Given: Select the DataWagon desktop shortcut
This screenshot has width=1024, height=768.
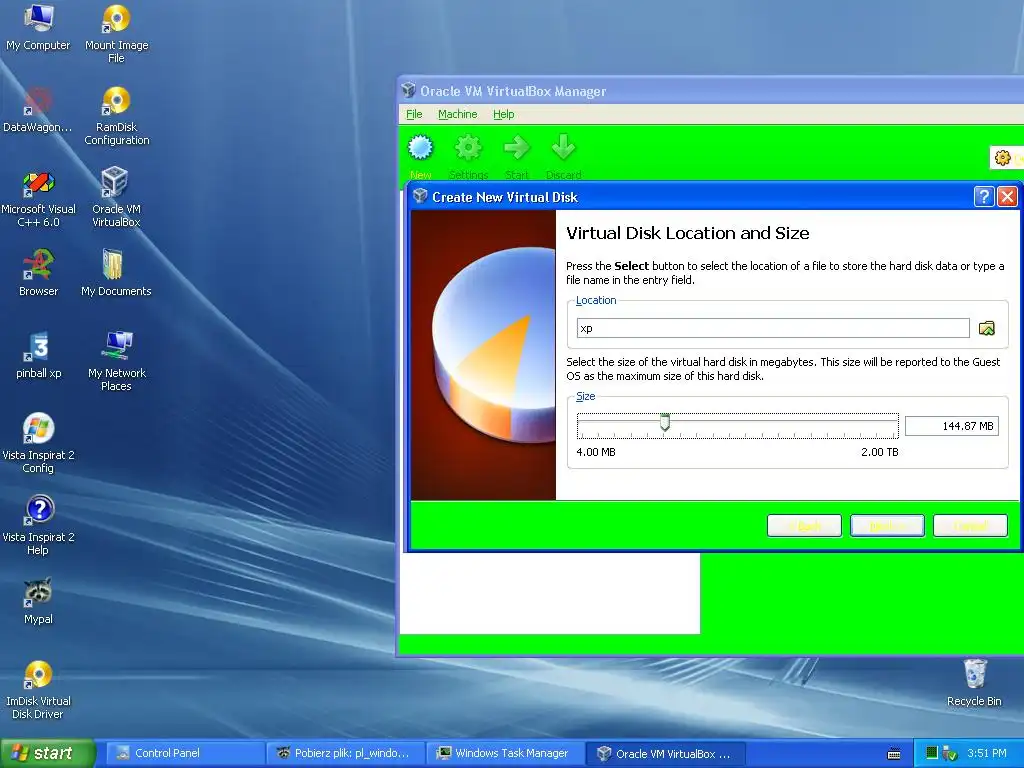Looking at the screenshot, I should point(38,110).
